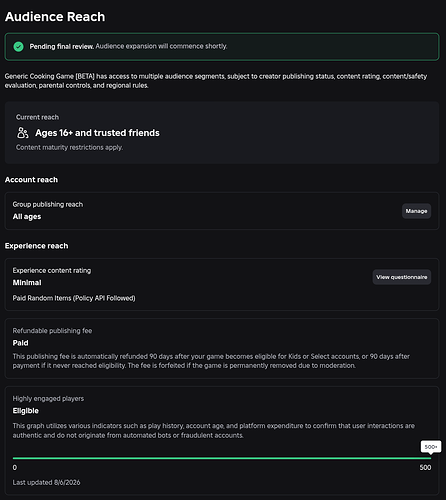The height and width of the screenshot is (500, 446).
Task: Click 'Last updated 8/6/2026' text
Action: [46, 483]
